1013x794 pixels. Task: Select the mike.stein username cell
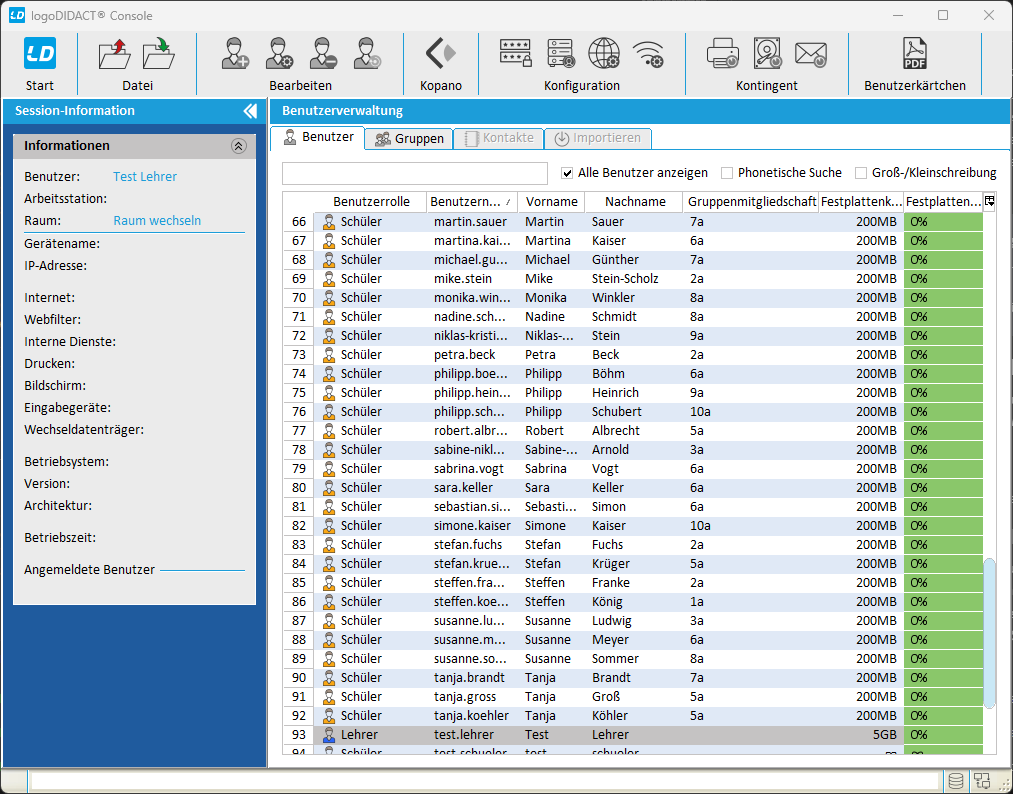point(474,279)
